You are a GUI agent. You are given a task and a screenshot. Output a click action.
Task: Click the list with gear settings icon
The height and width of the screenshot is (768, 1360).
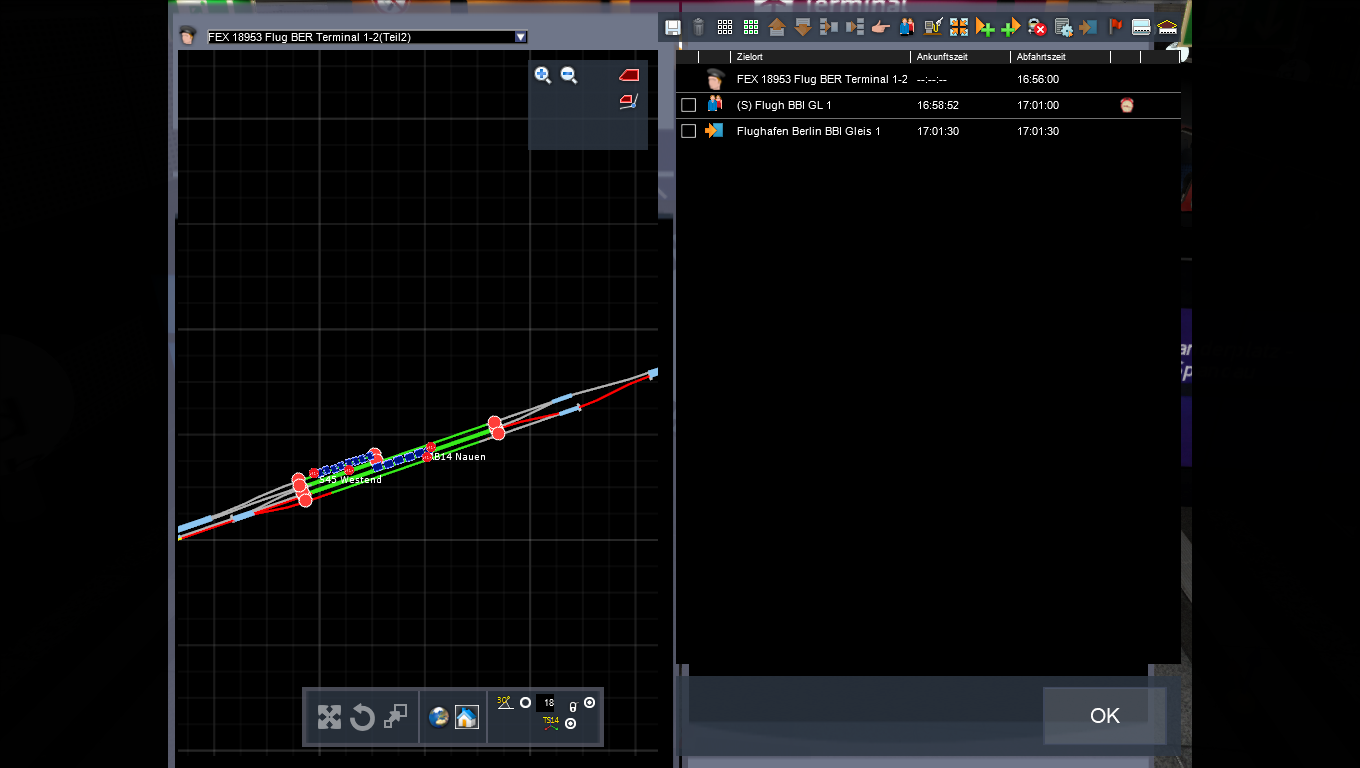(x=1063, y=28)
